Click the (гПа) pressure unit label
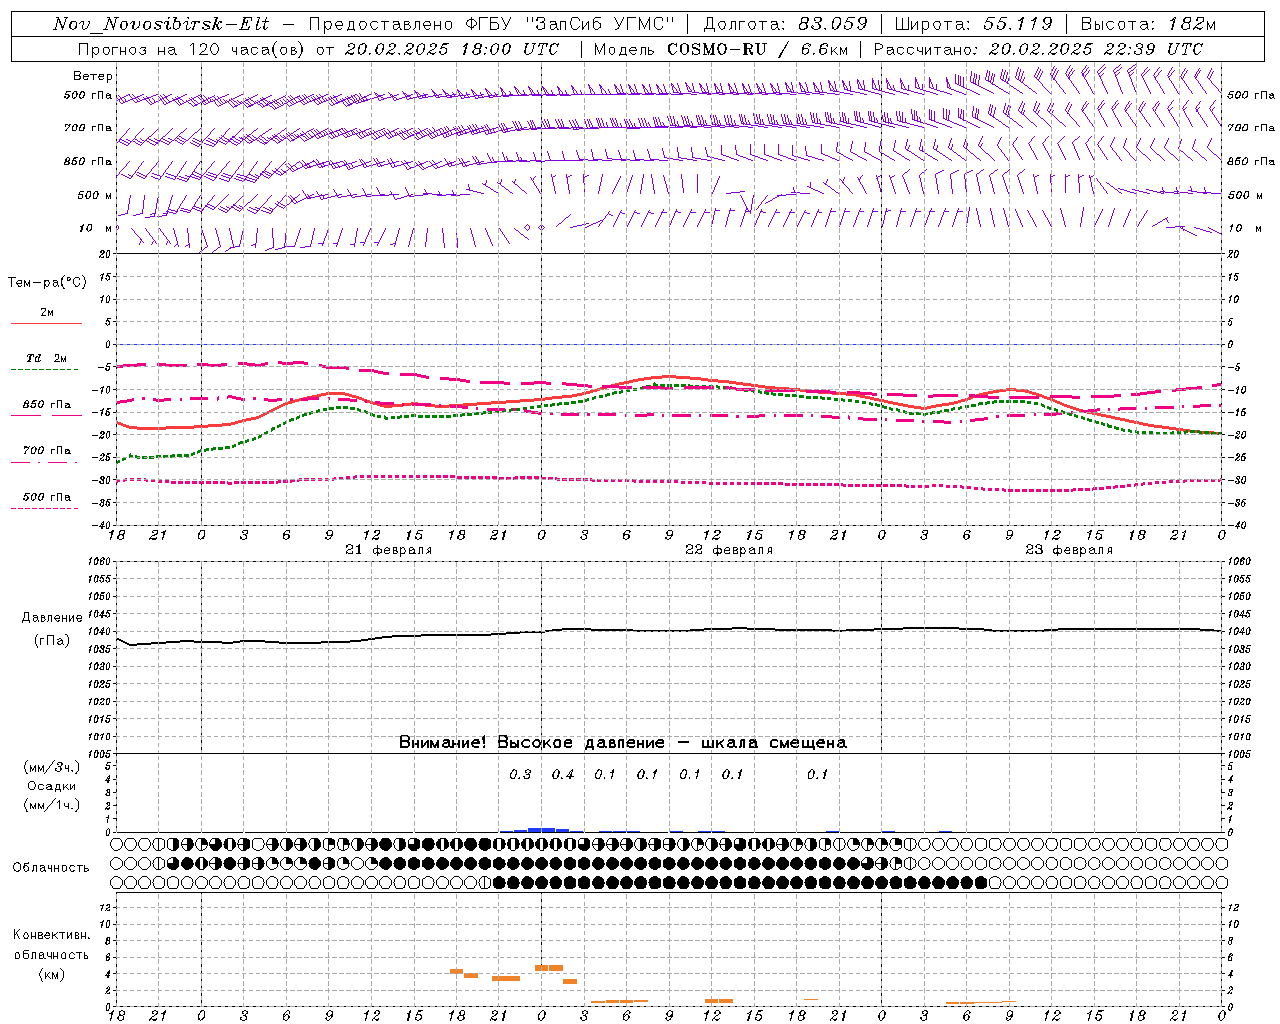The height and width of the screenshot is (1024, 1280). (x=52, y=641)
